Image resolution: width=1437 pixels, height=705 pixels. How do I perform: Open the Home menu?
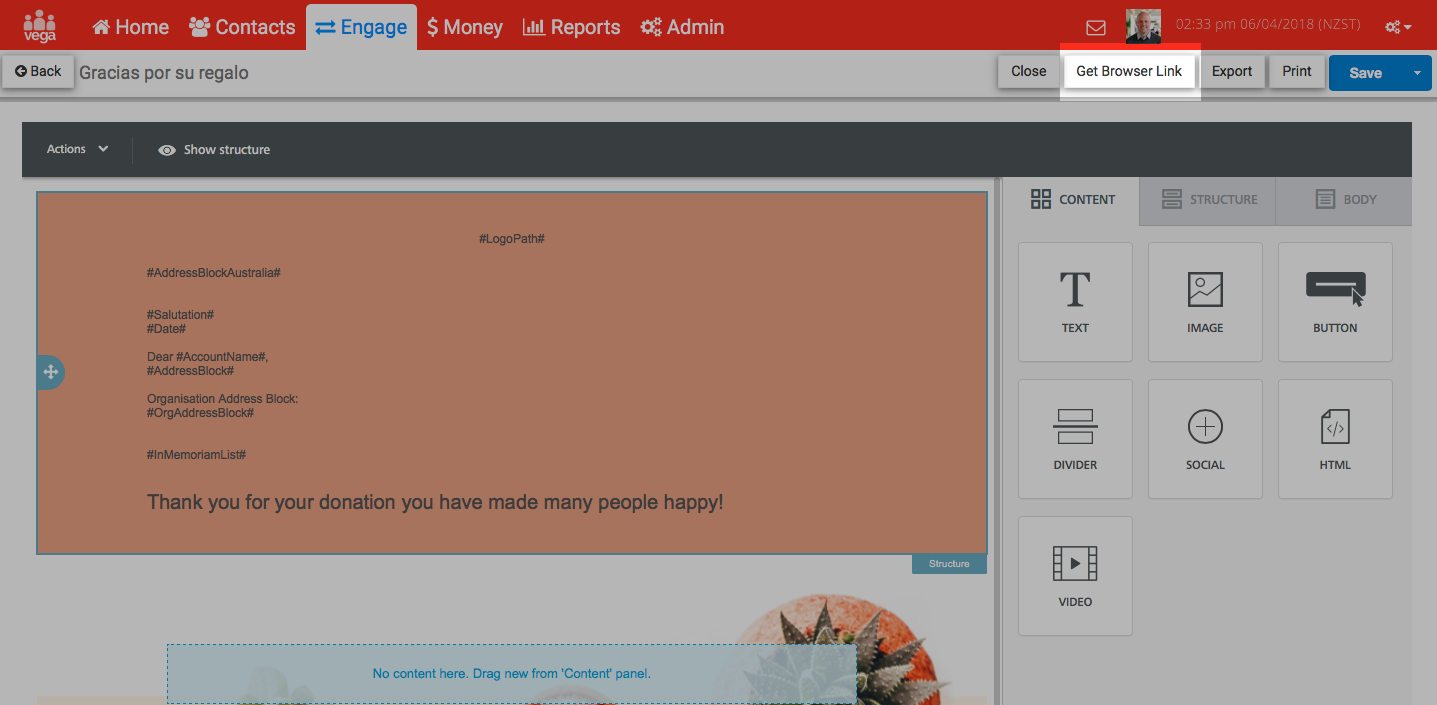pyautogui.click(x=130, y=27)
